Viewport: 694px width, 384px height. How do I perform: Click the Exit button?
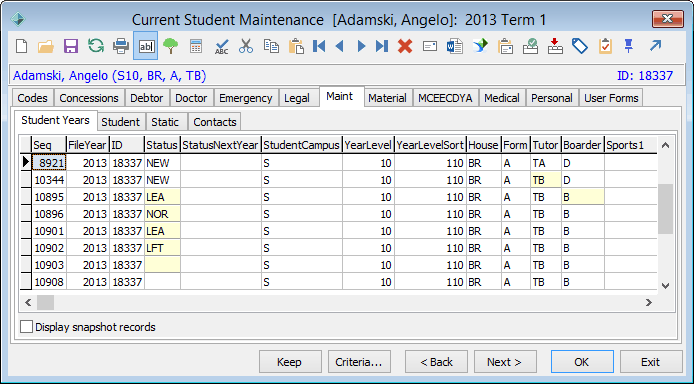tap(651, 362)
